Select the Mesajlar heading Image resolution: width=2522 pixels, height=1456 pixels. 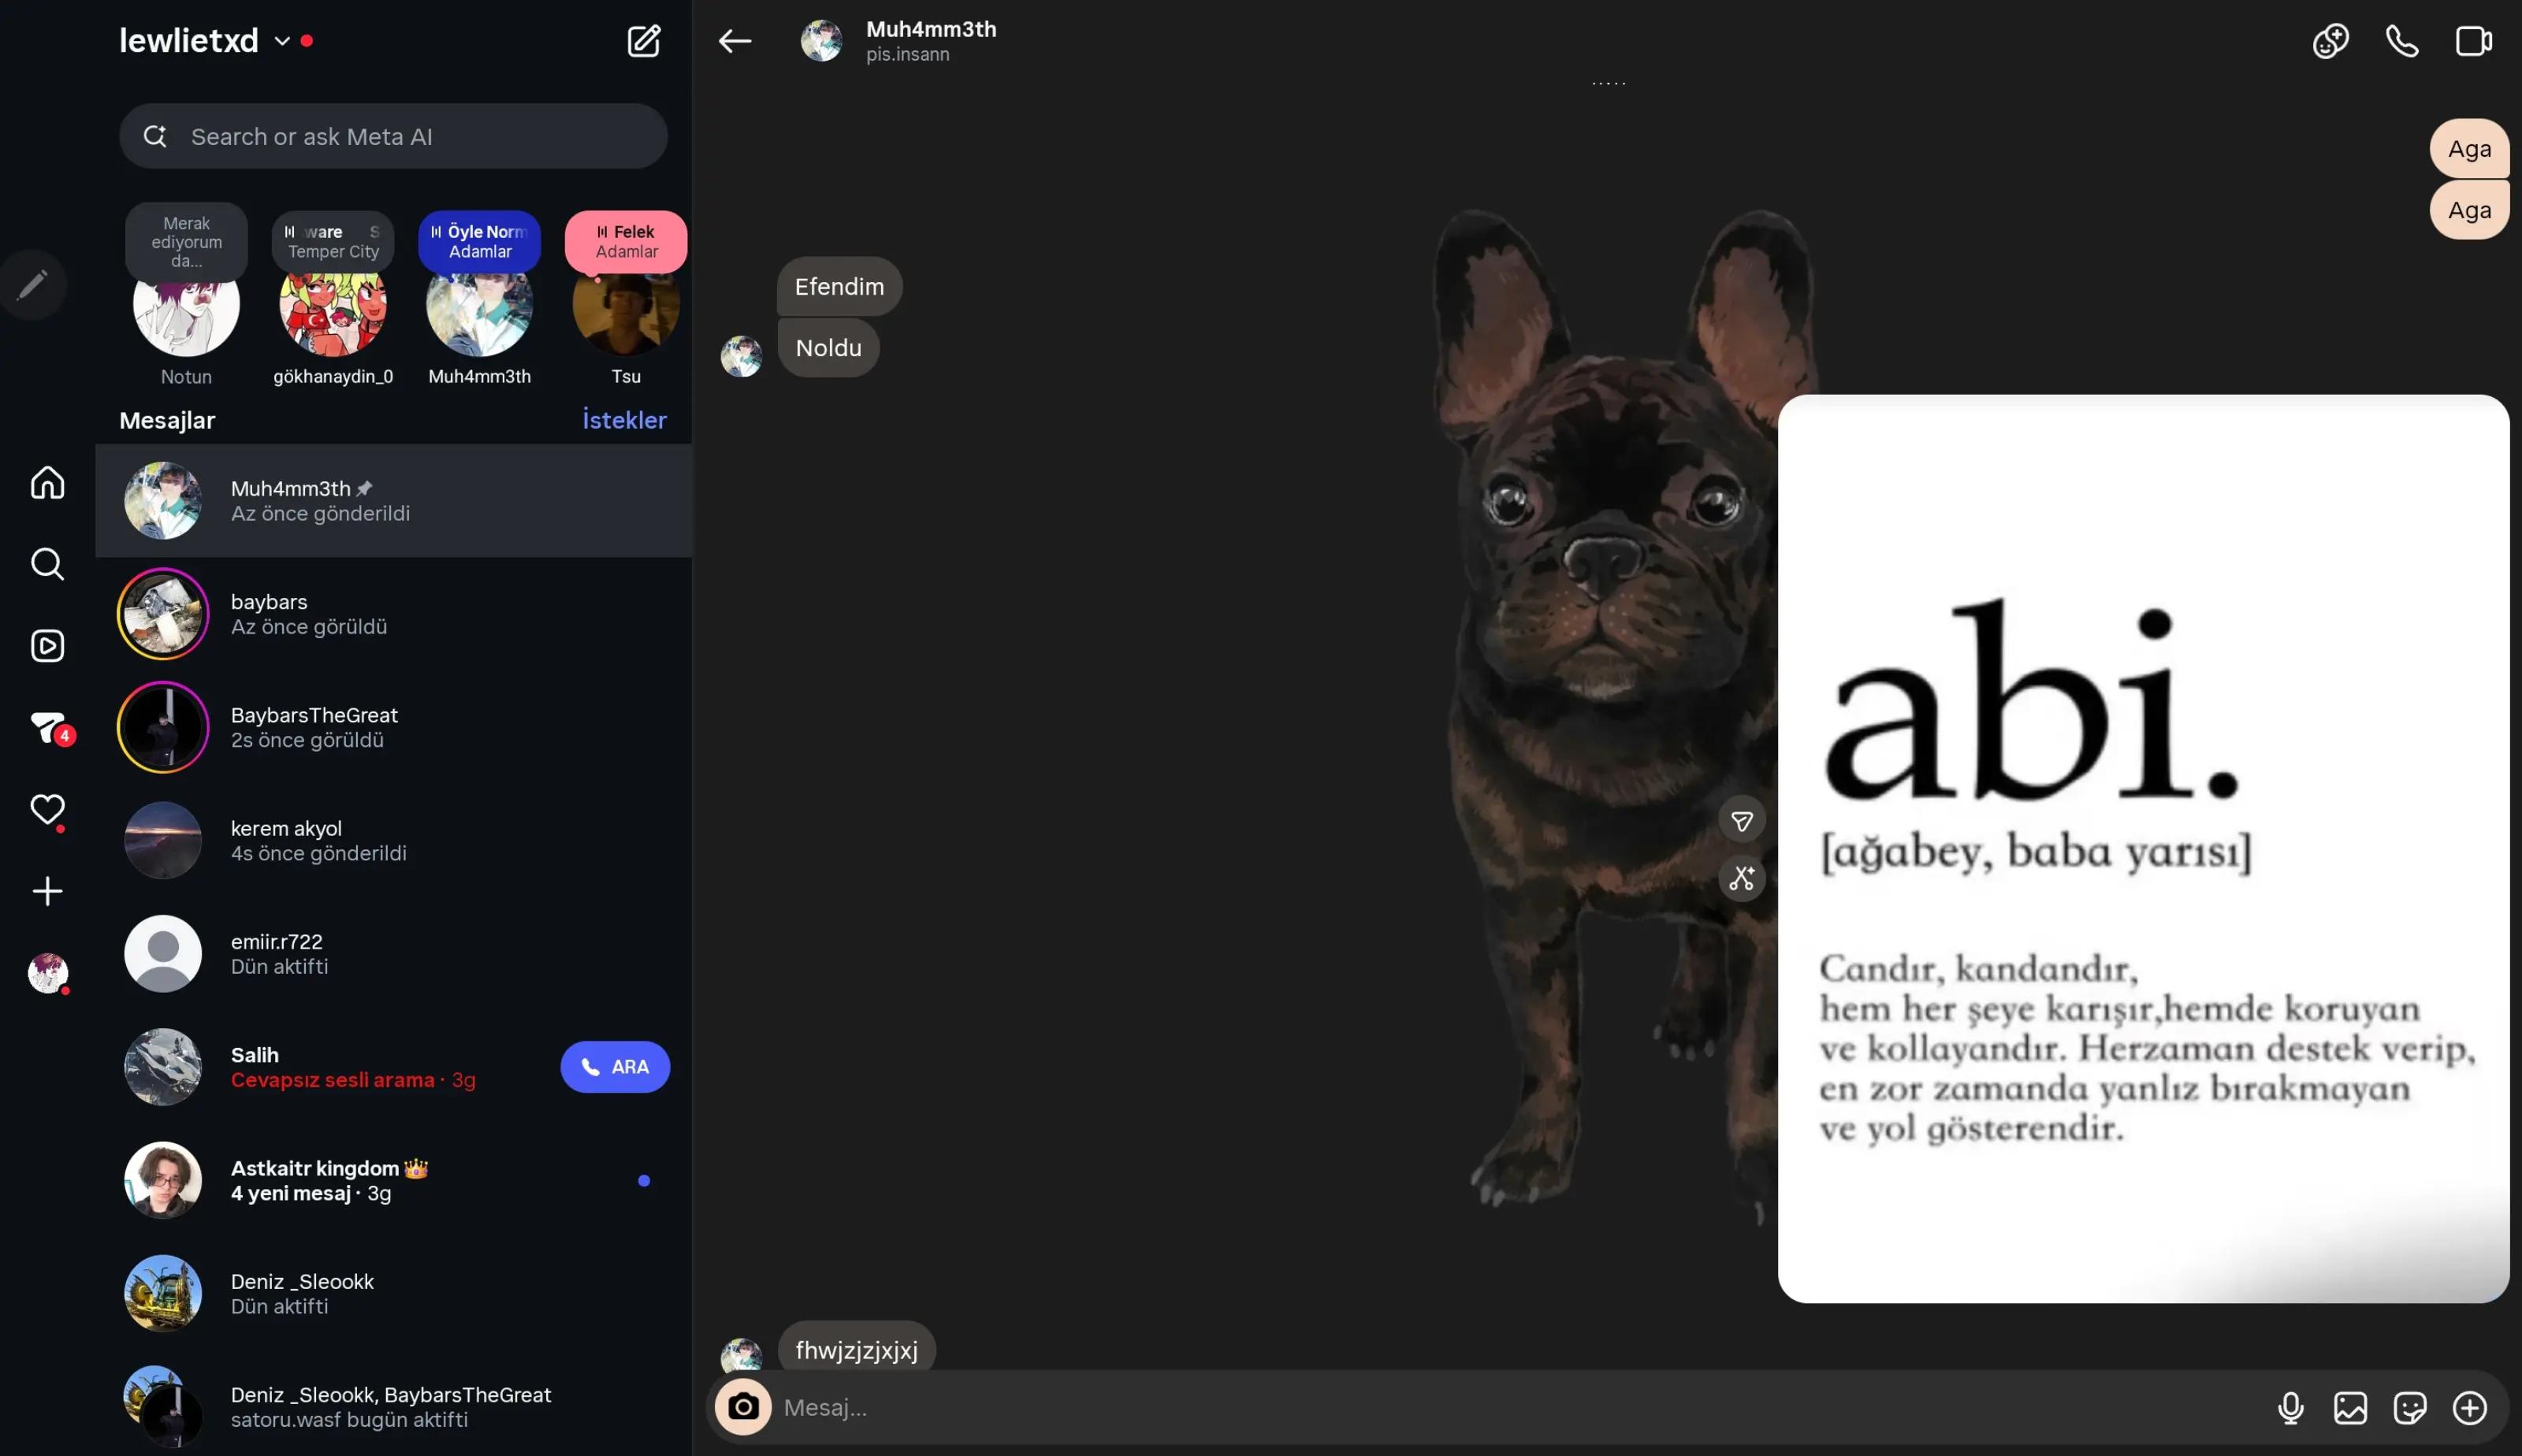pos(167,420)
